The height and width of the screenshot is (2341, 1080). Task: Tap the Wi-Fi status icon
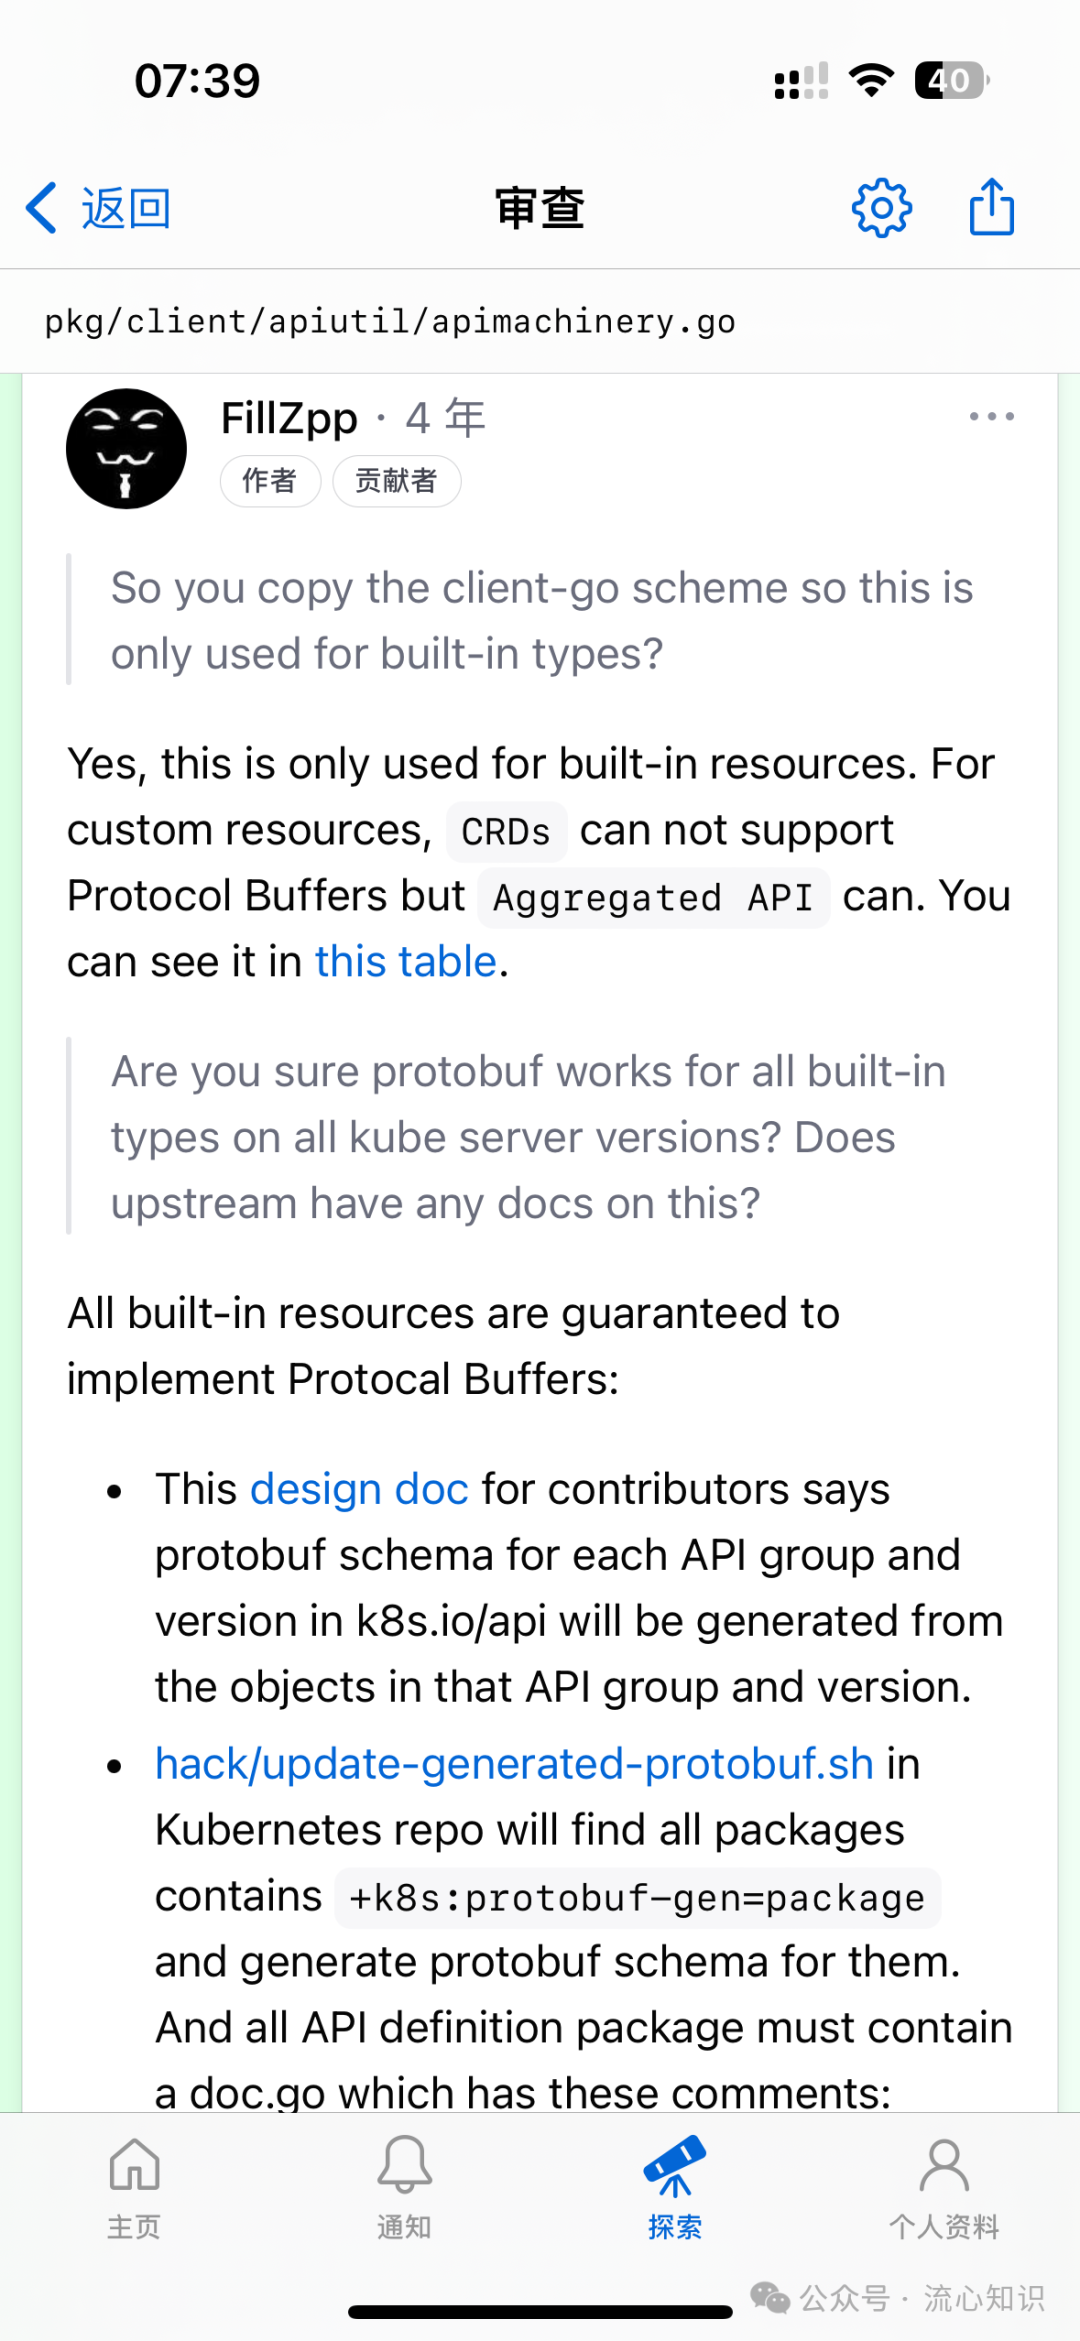[871, 80]
